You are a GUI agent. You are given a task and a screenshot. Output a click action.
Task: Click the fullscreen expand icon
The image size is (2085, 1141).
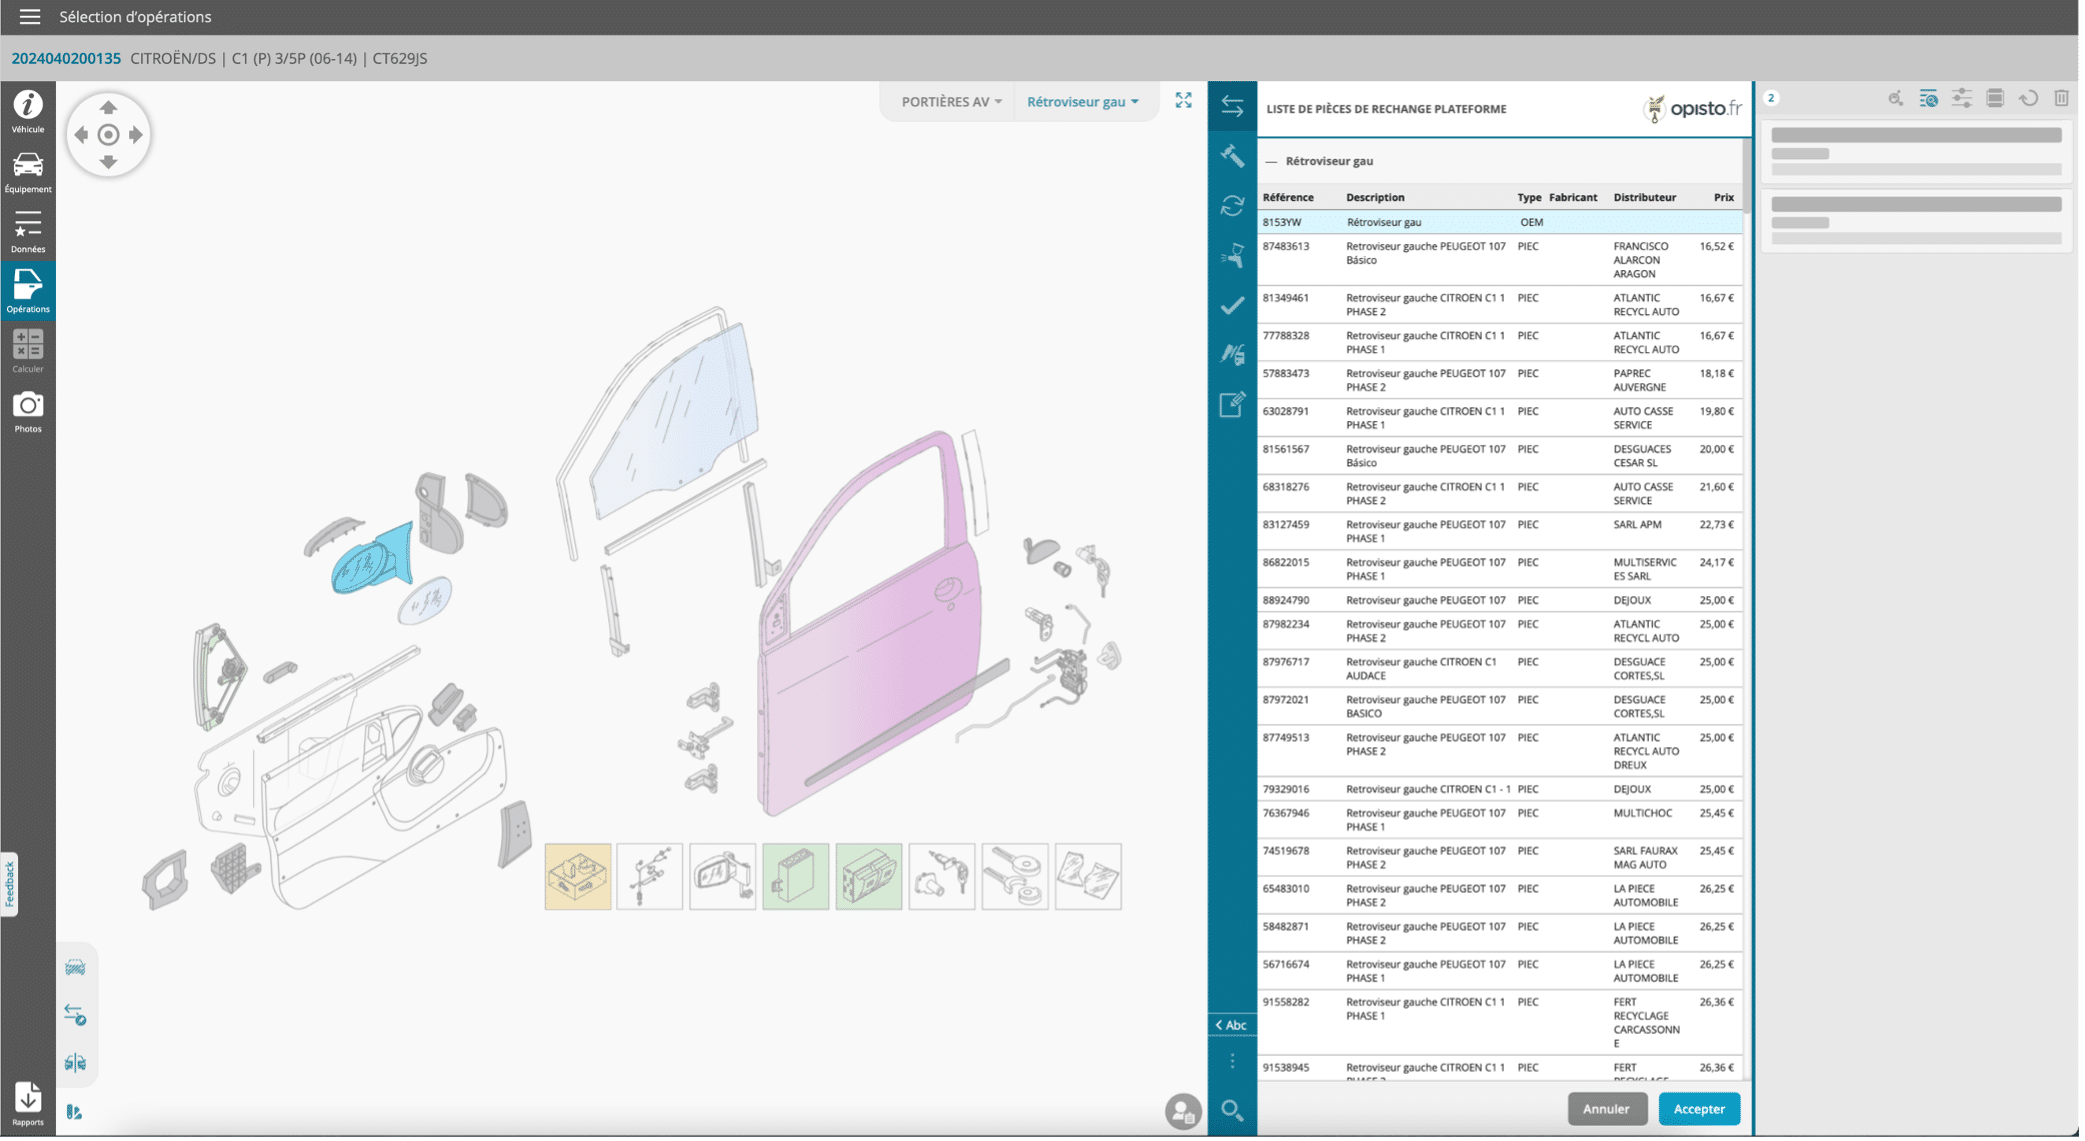click(1183, 100)
